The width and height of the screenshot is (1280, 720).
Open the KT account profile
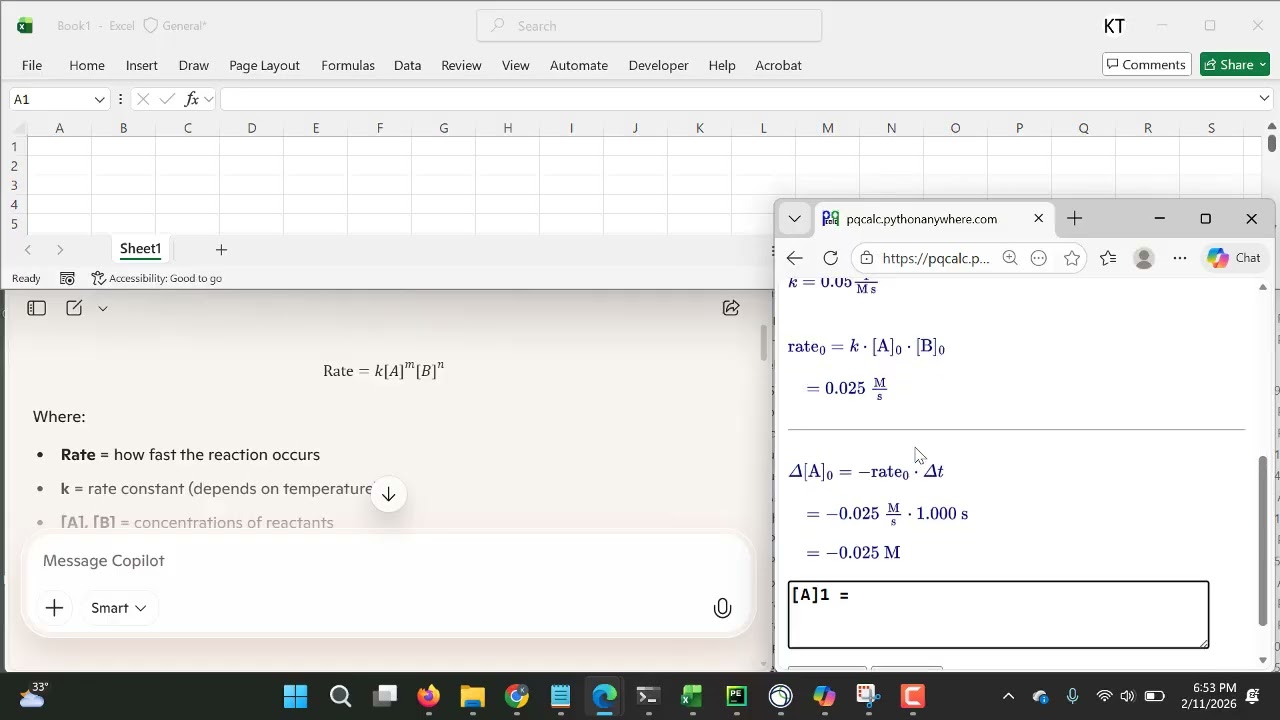point(1114,26)
